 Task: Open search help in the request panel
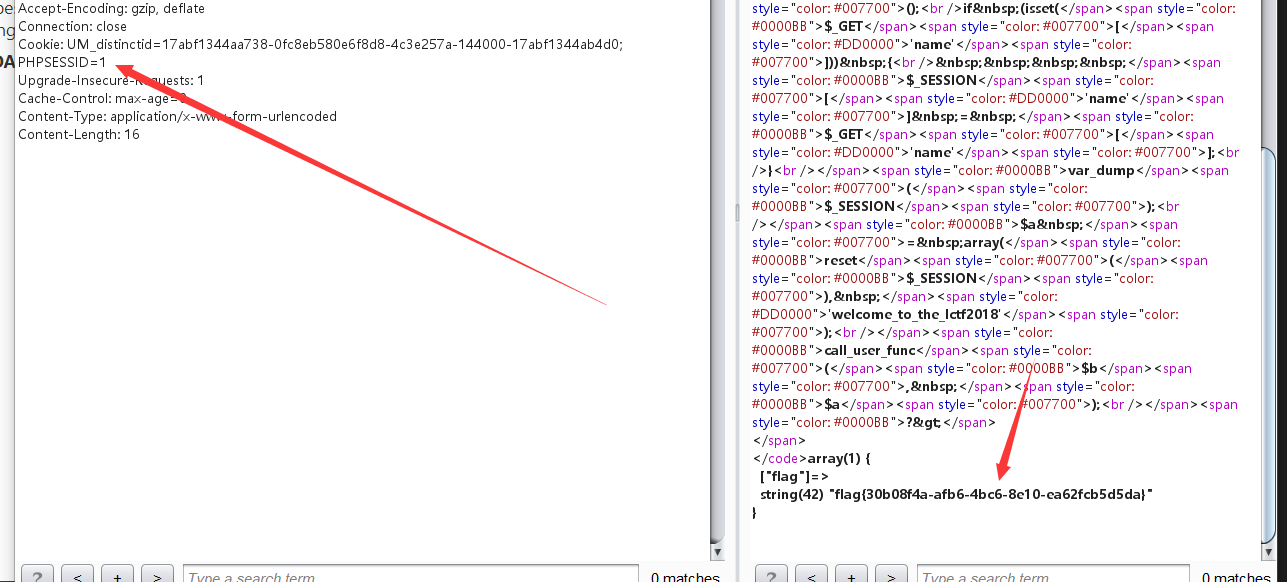coord(37,576)
